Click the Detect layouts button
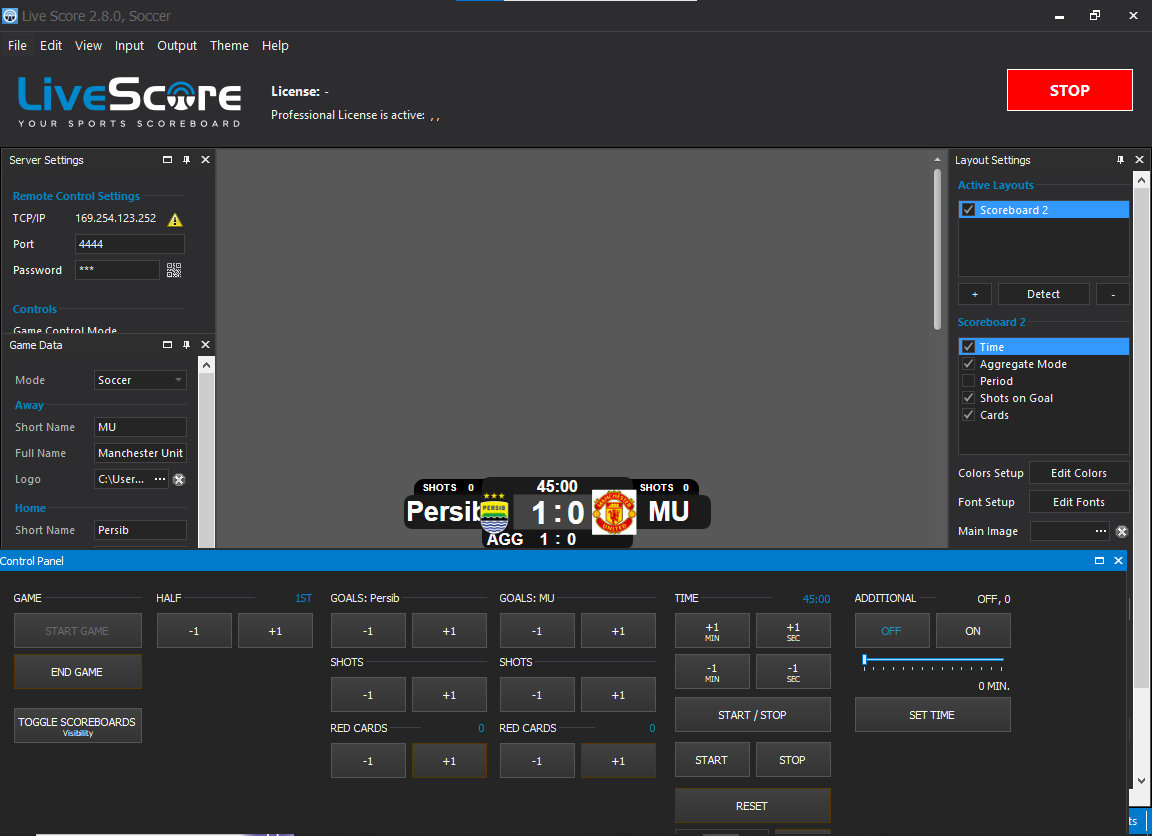 tap(1043, 294)
